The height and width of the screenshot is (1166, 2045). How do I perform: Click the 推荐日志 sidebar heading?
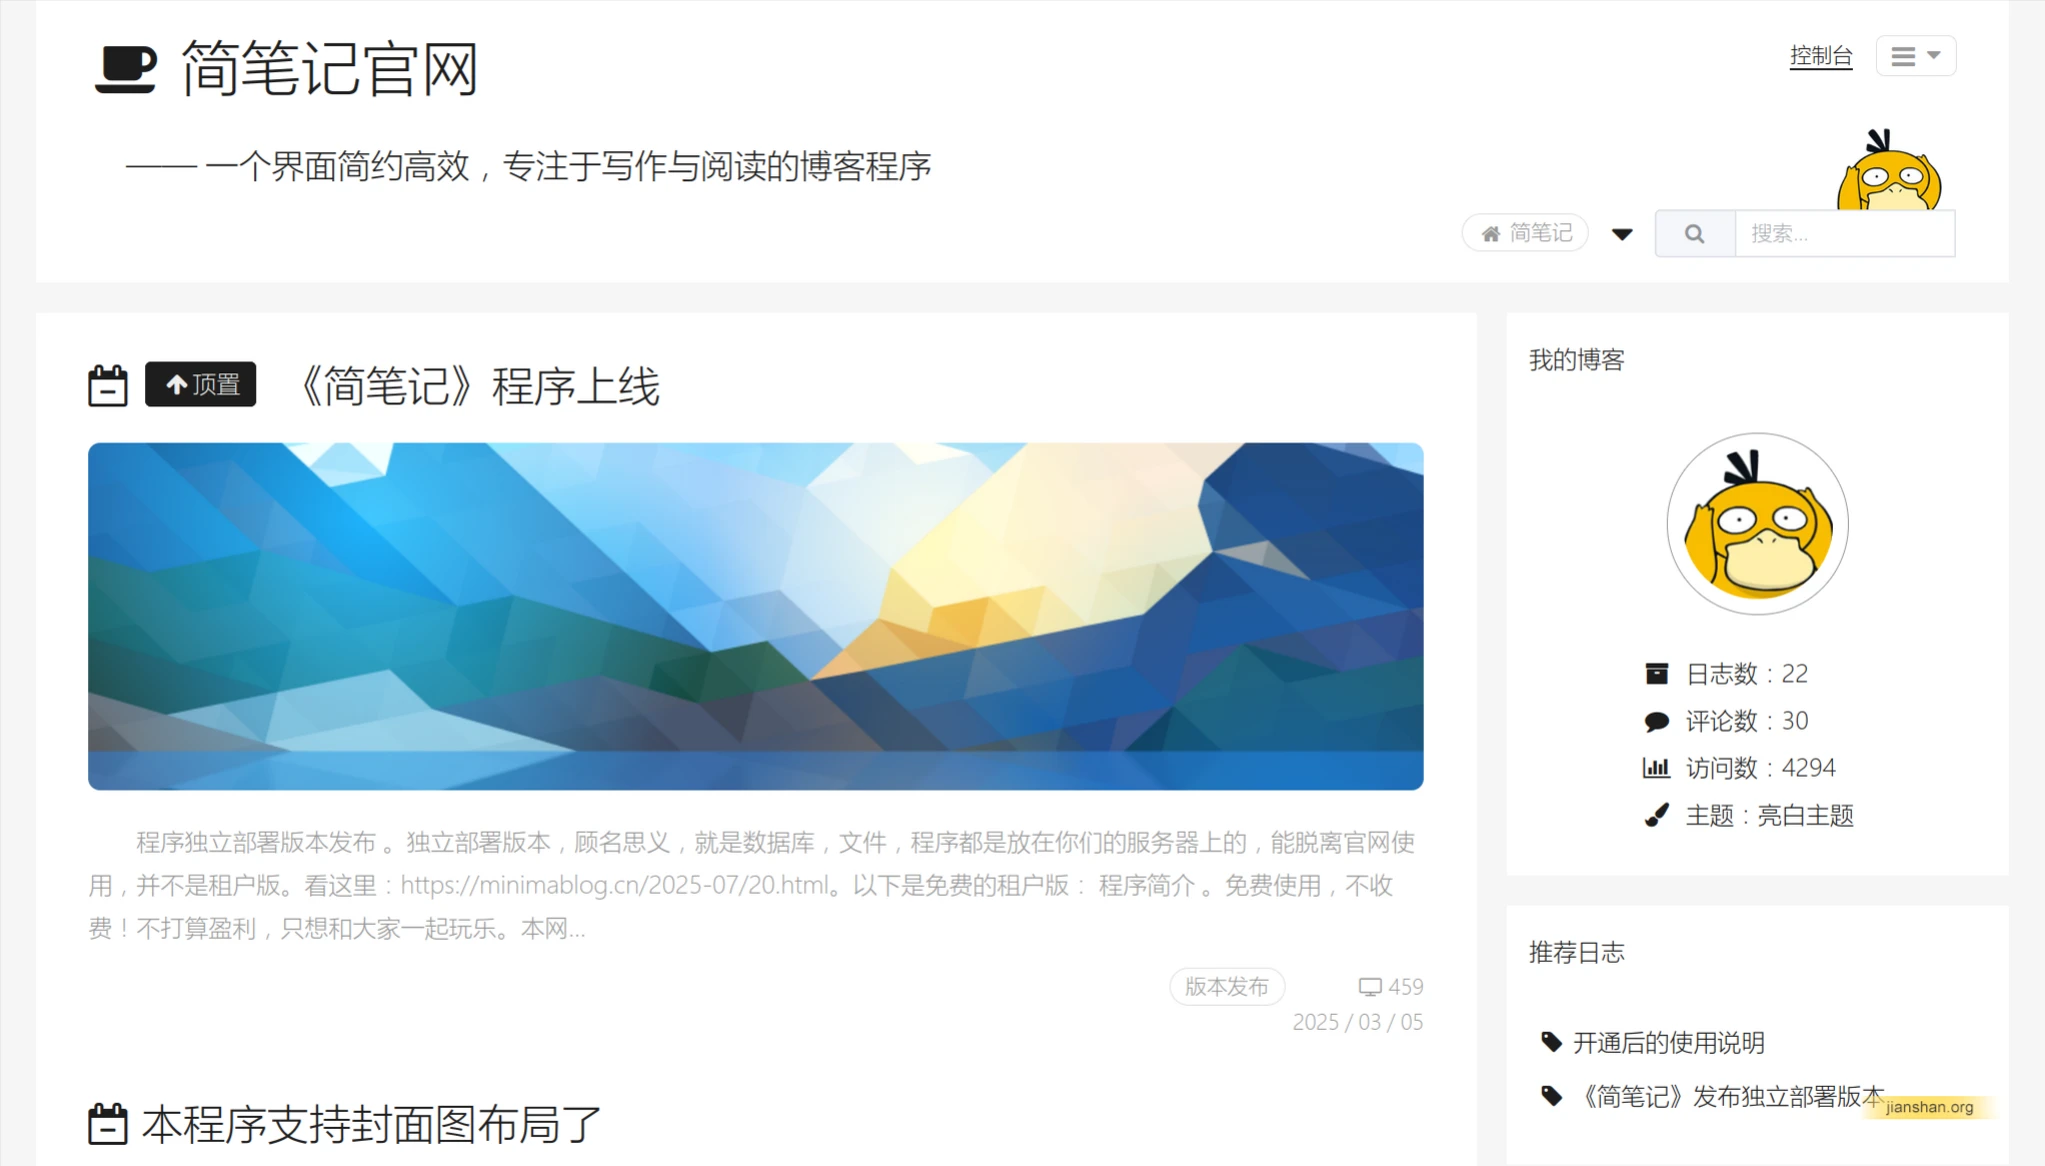coord(1577,953)
